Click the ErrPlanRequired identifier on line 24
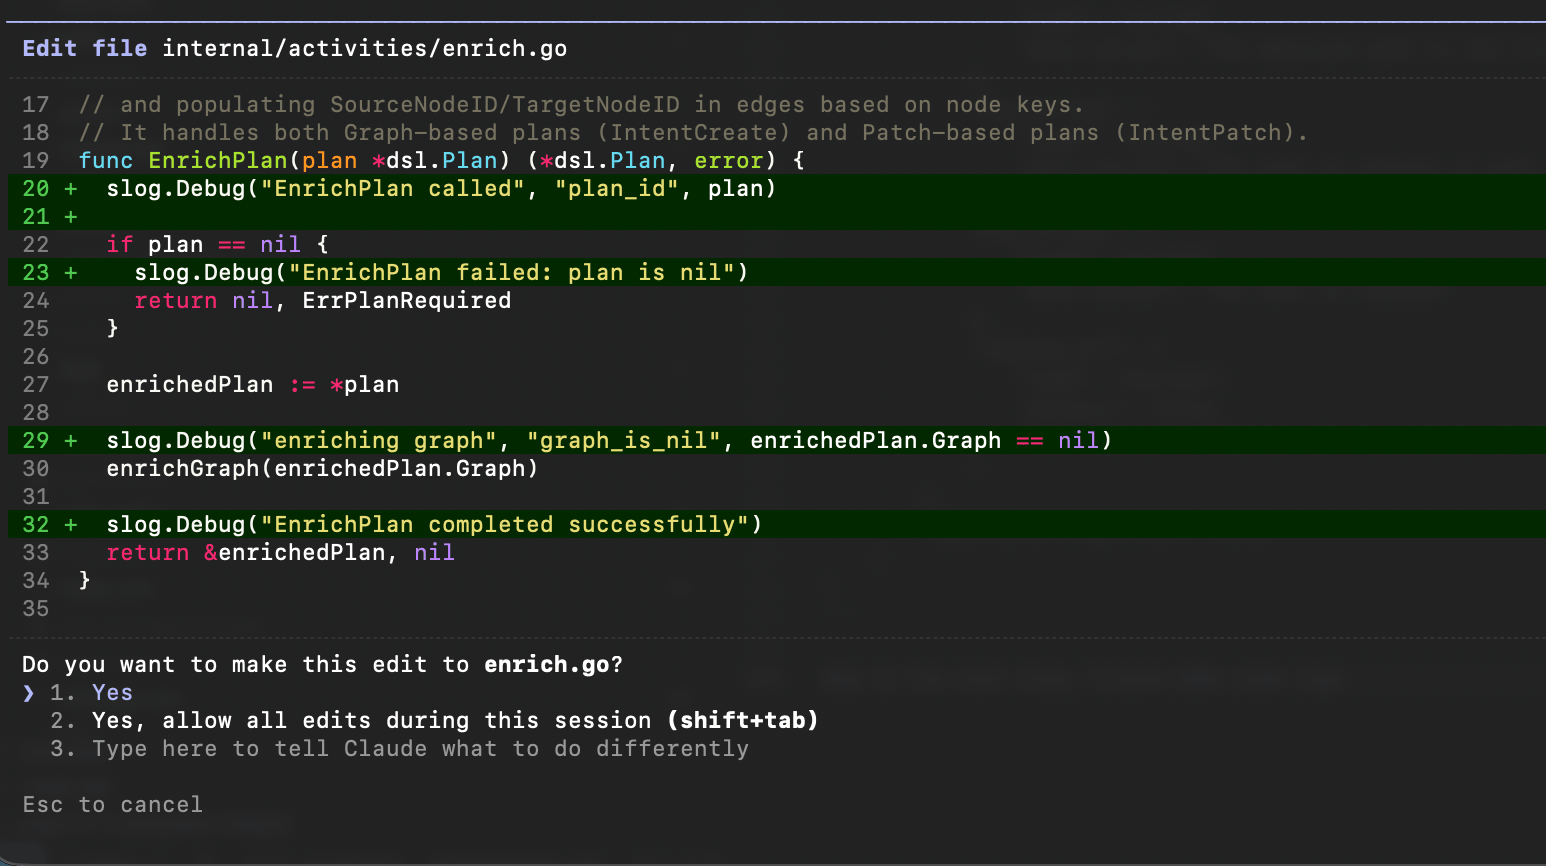 406,300
